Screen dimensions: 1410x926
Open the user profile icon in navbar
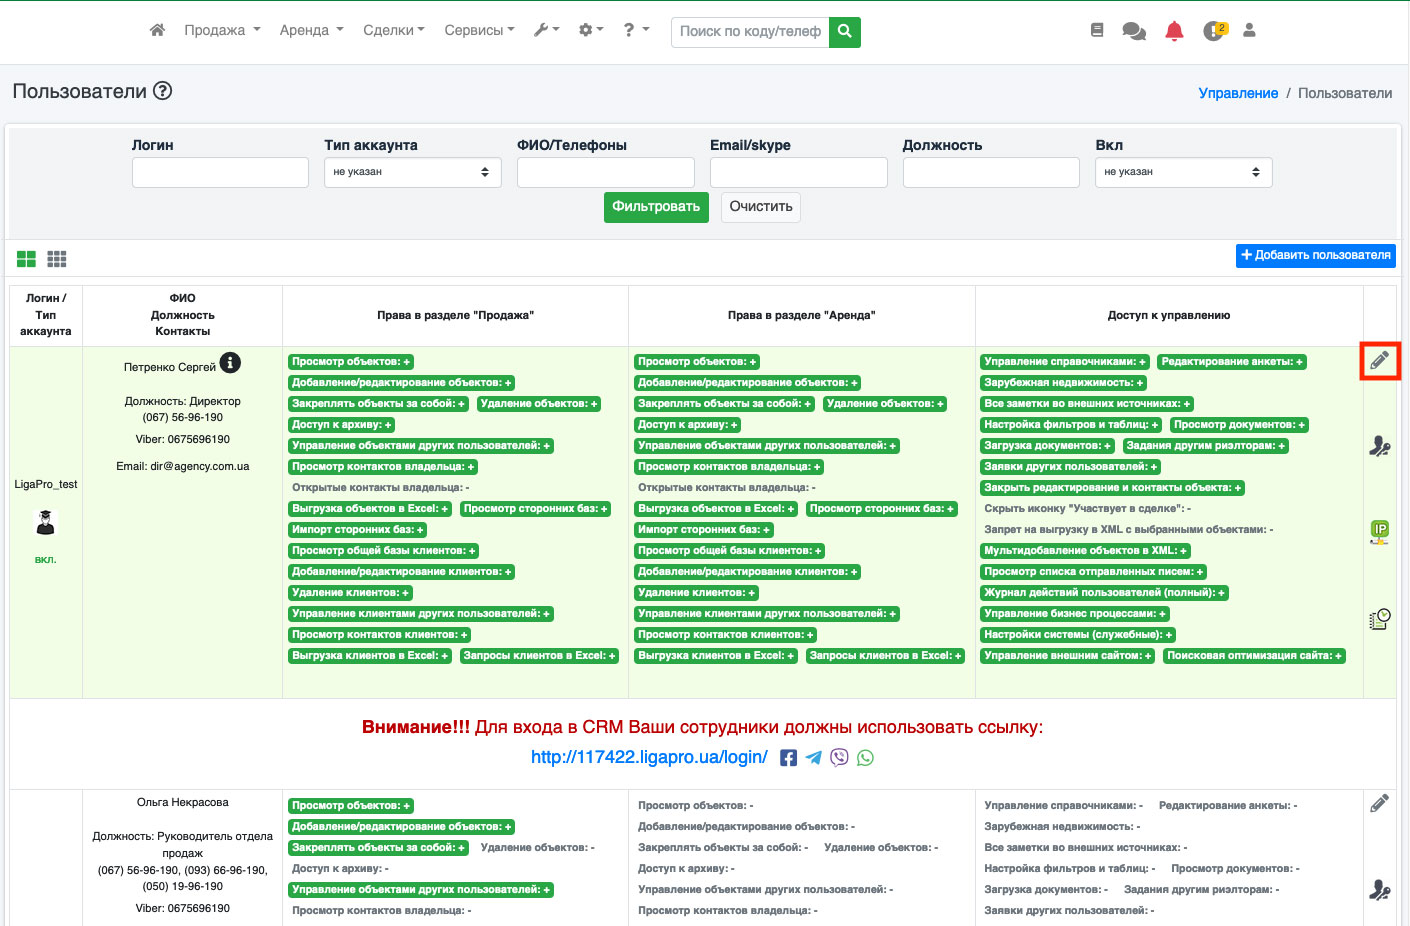click(1249, 30)
